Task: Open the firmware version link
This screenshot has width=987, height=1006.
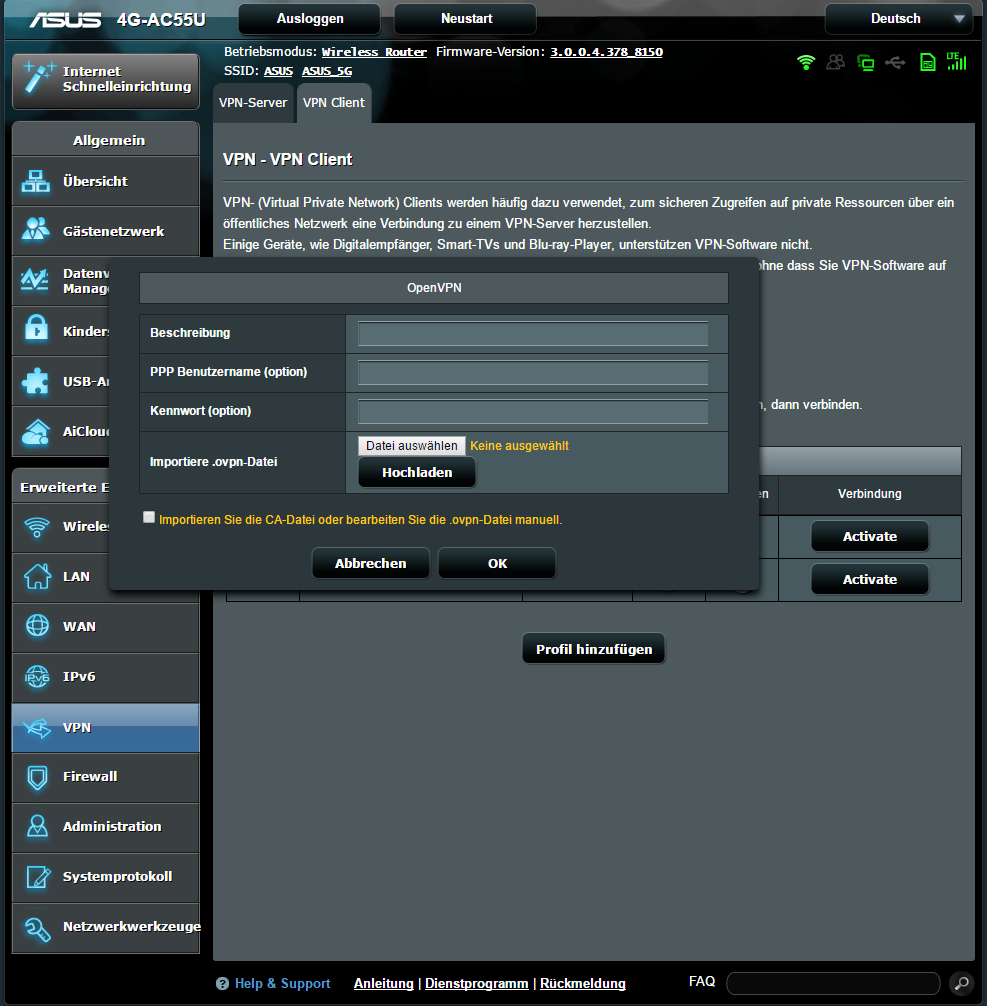Action: pyautogui.click(x=606, y=52)
